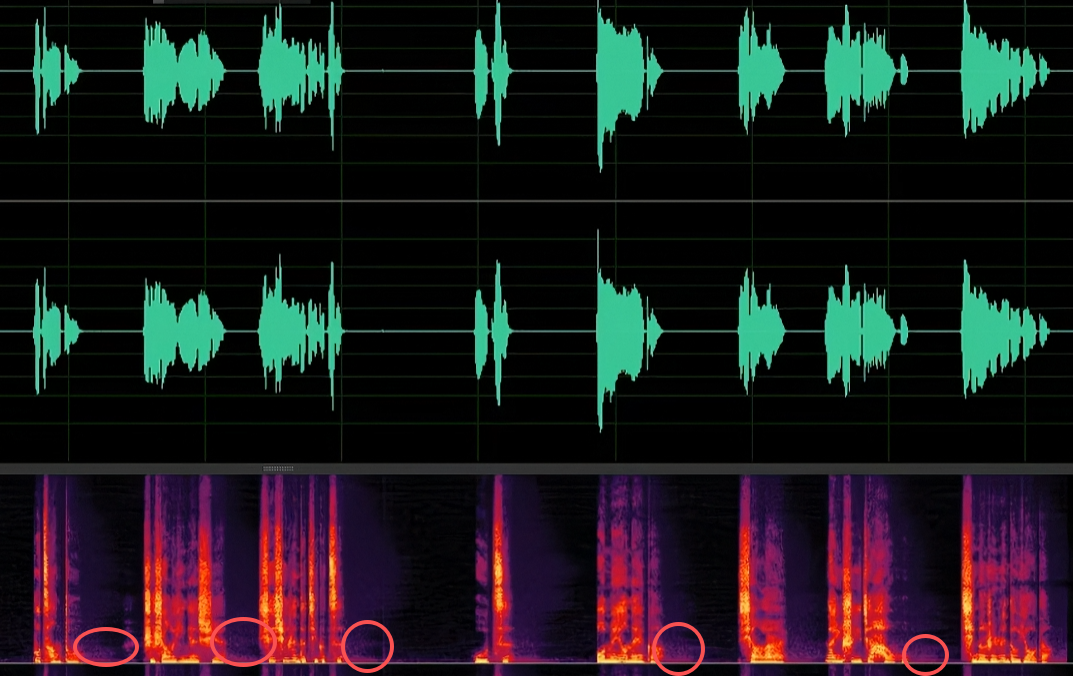
Task: Click the last waveform burst in the upper channel
Action: [x=1005, y=70]
